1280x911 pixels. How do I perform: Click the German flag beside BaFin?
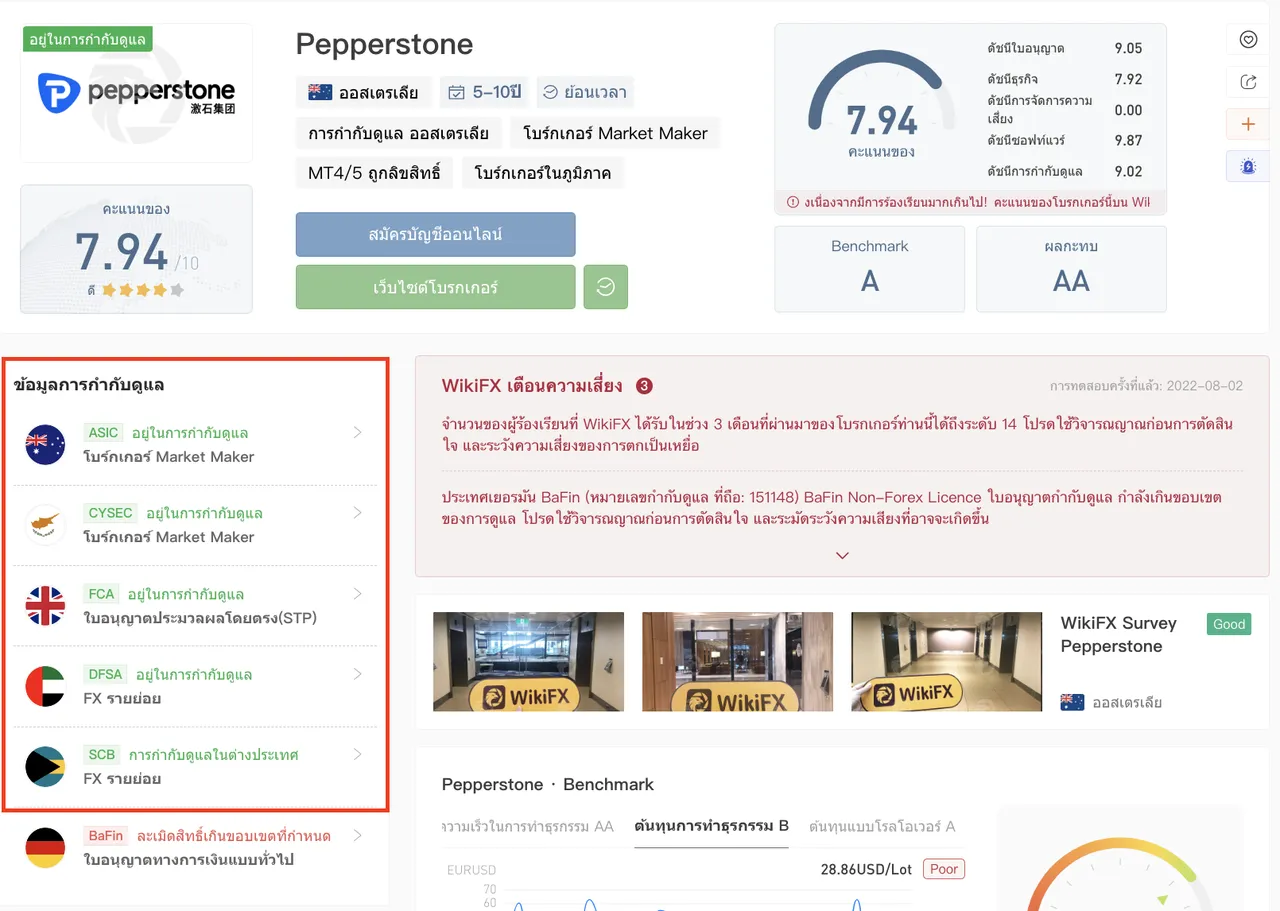pyautogui.click(x=45, y=848)
